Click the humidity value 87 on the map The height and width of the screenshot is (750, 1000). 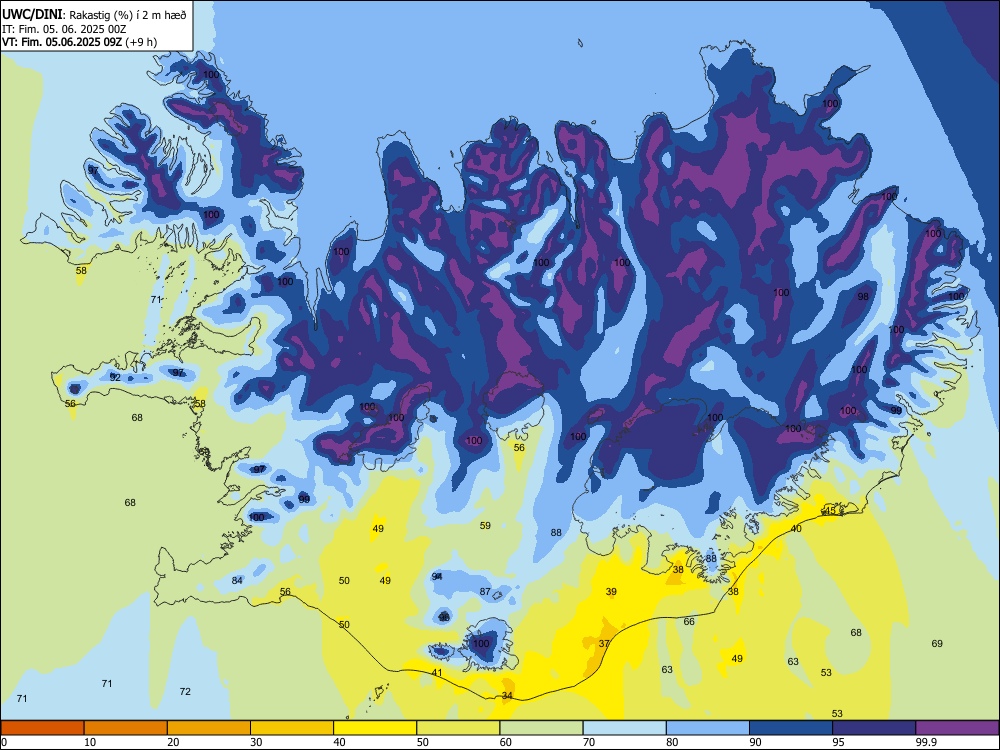485,591
